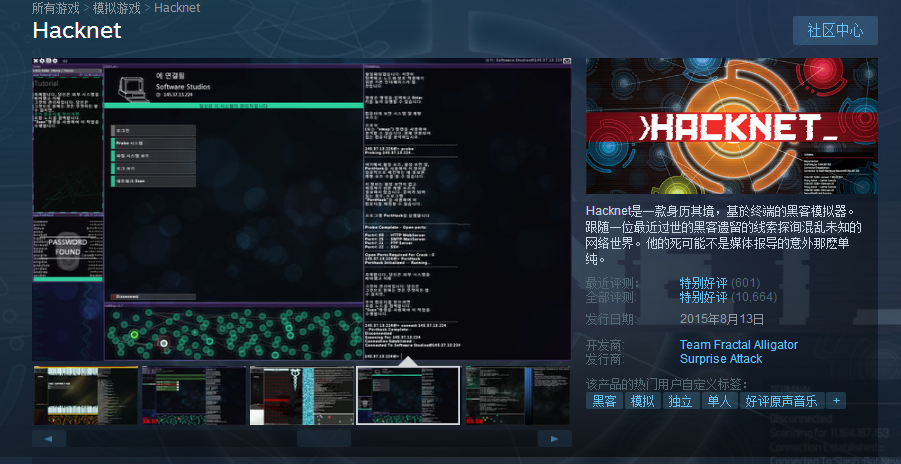Open recent reviews 特别好评 (601) link
Viewport: 901px width, 464px height.
[720, 283]
